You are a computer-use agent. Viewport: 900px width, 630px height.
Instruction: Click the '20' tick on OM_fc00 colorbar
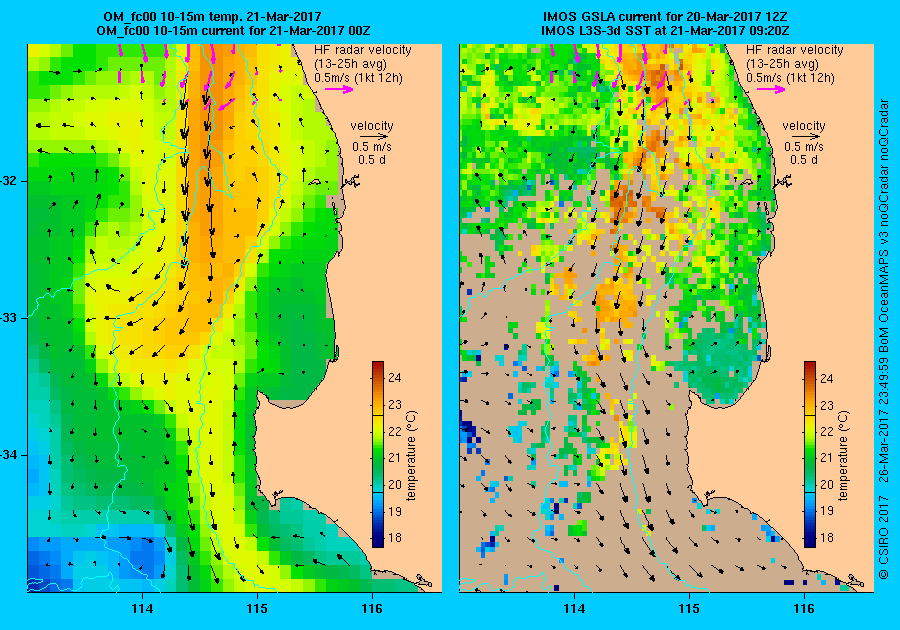(x=395, y=484)
